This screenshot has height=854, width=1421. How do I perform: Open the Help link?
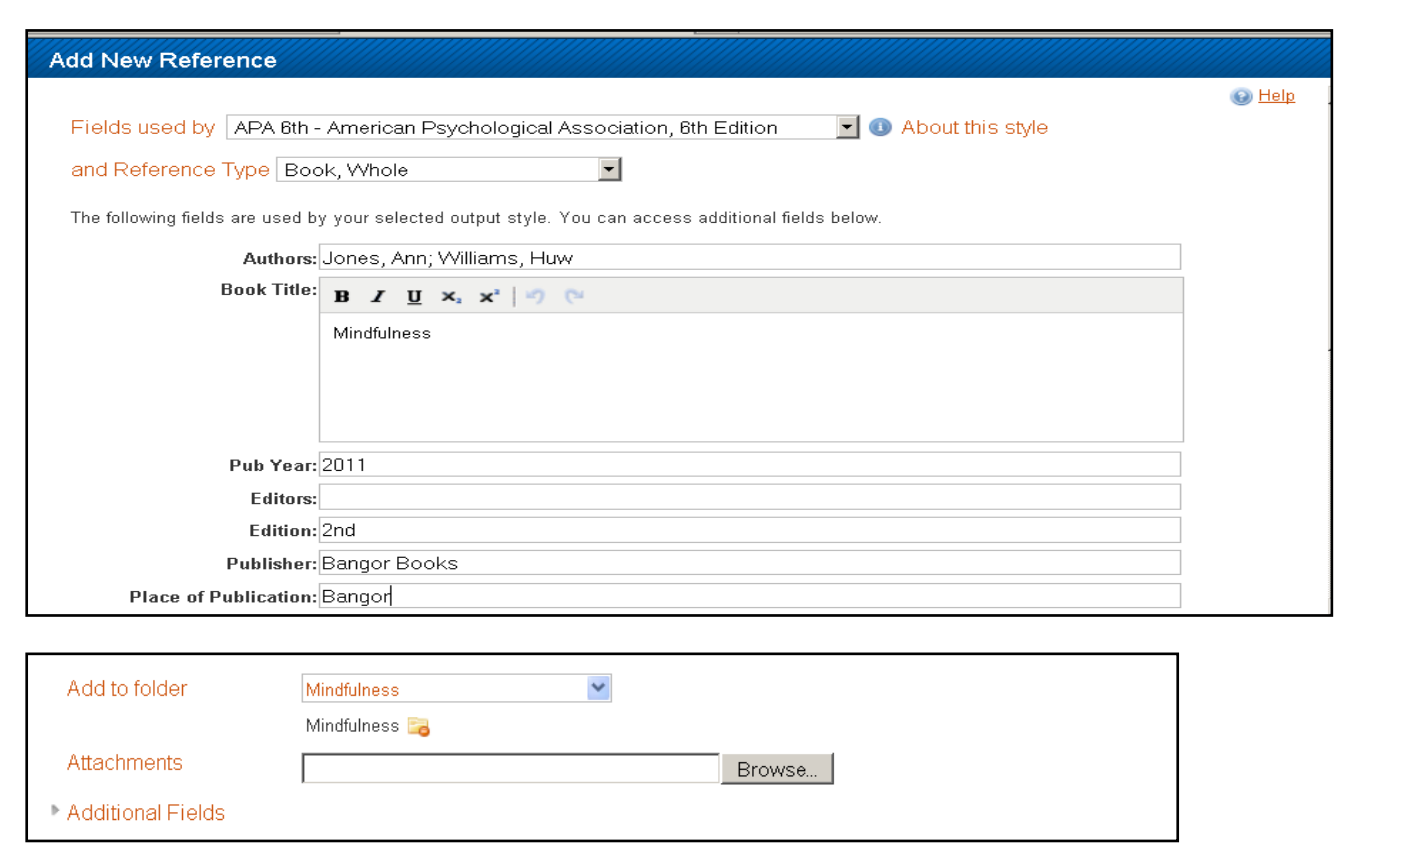[x=1276, y=95]
